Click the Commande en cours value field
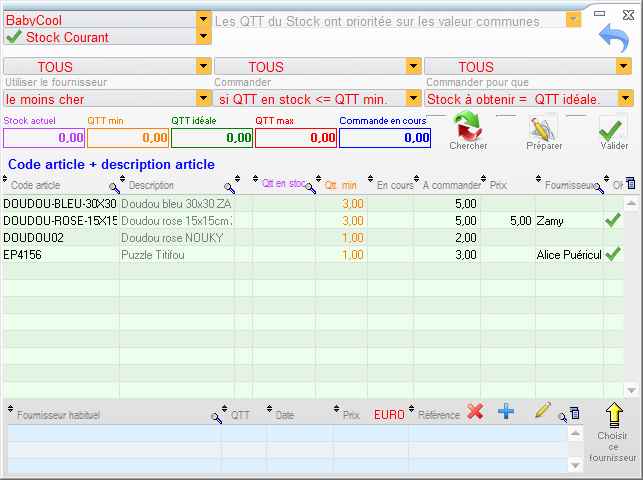 385,138
